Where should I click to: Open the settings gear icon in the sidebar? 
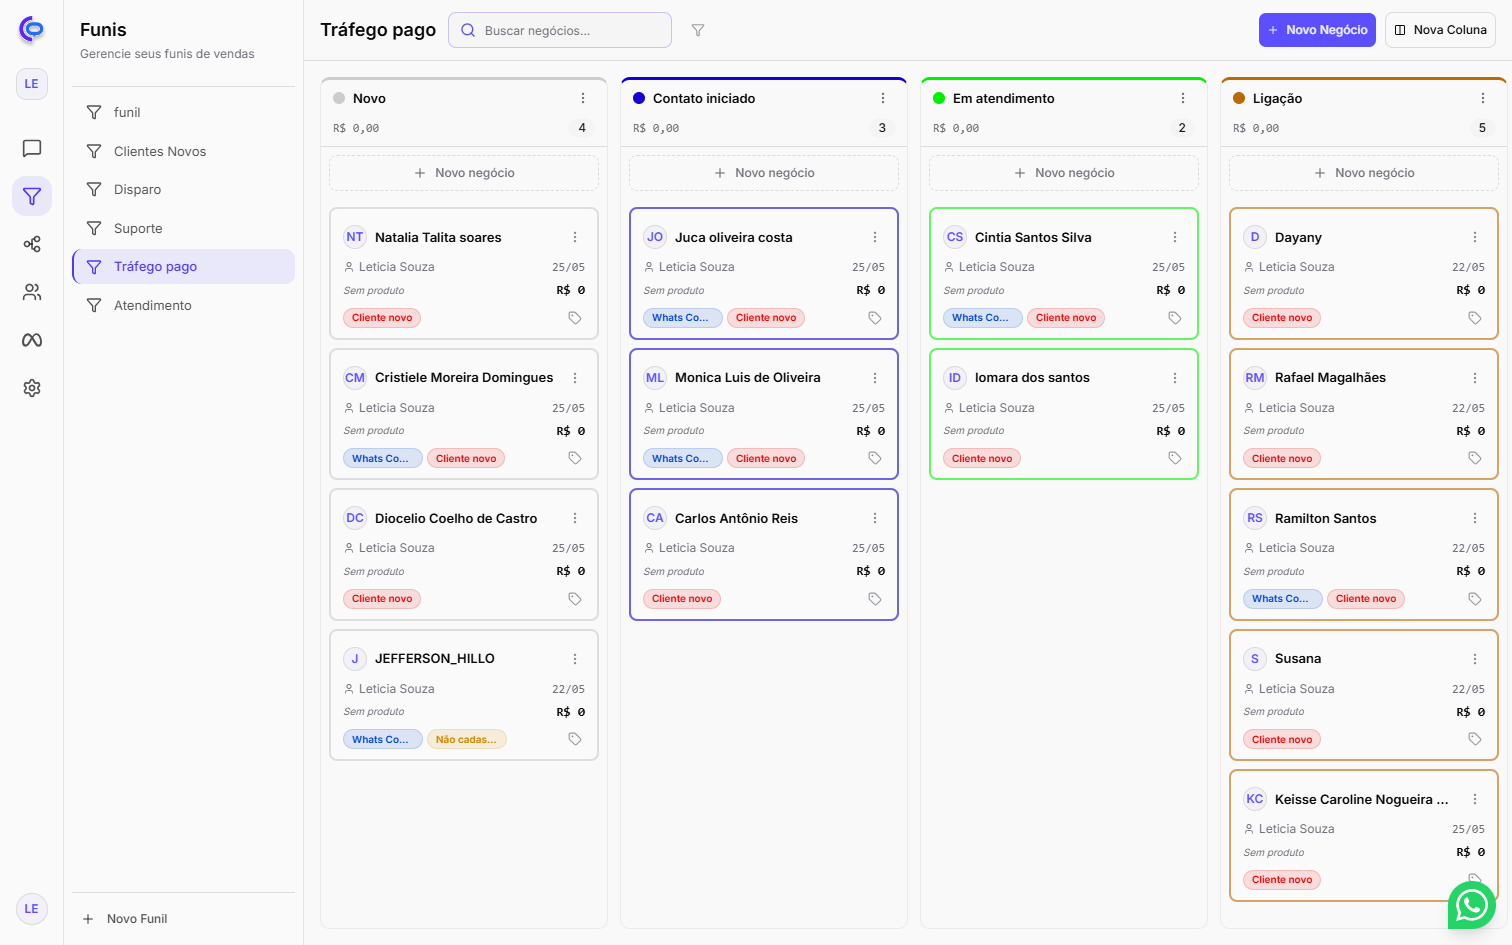coord(32,388)
